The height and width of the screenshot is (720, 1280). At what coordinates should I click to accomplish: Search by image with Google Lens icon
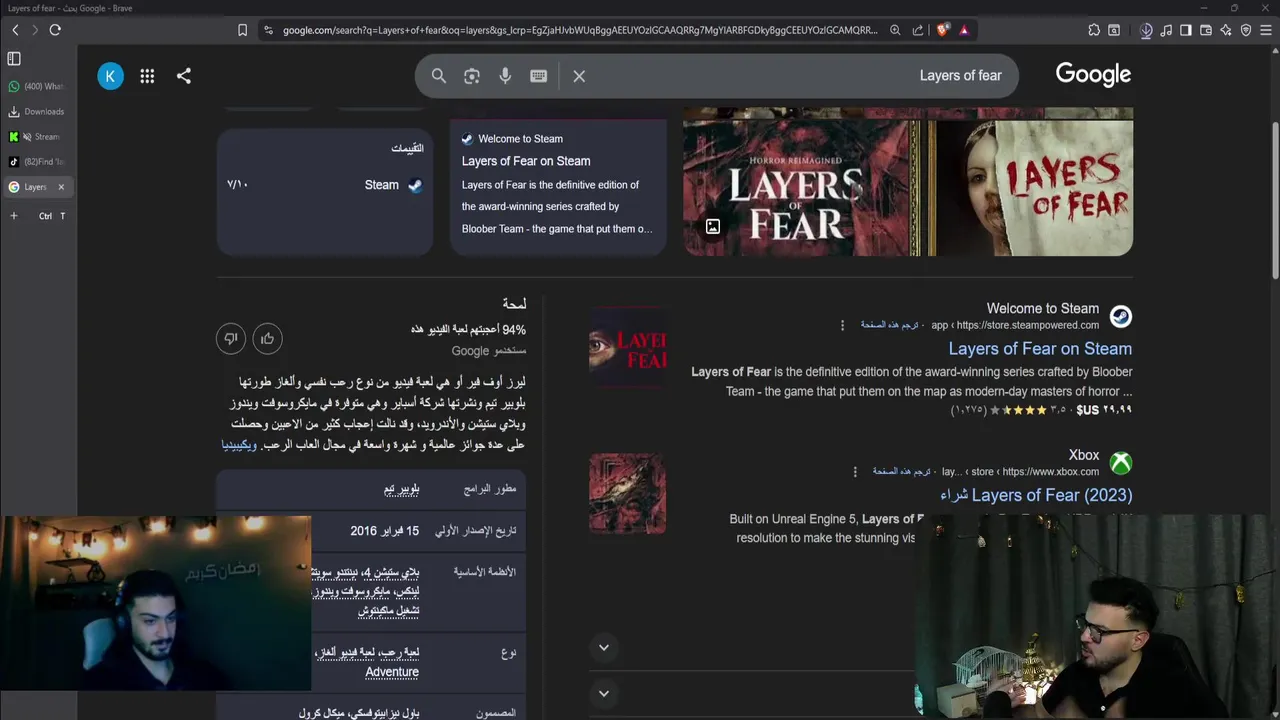[x=472, y=76]
